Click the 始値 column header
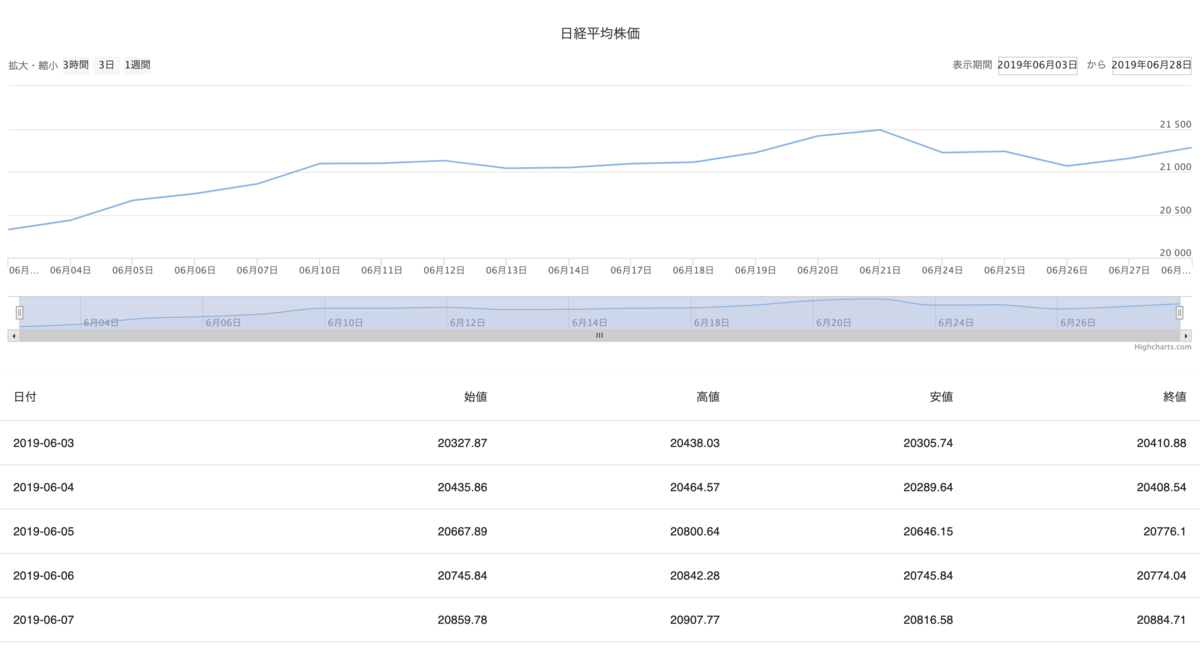This screenshot has width=1200, height=658. (476, 397)
